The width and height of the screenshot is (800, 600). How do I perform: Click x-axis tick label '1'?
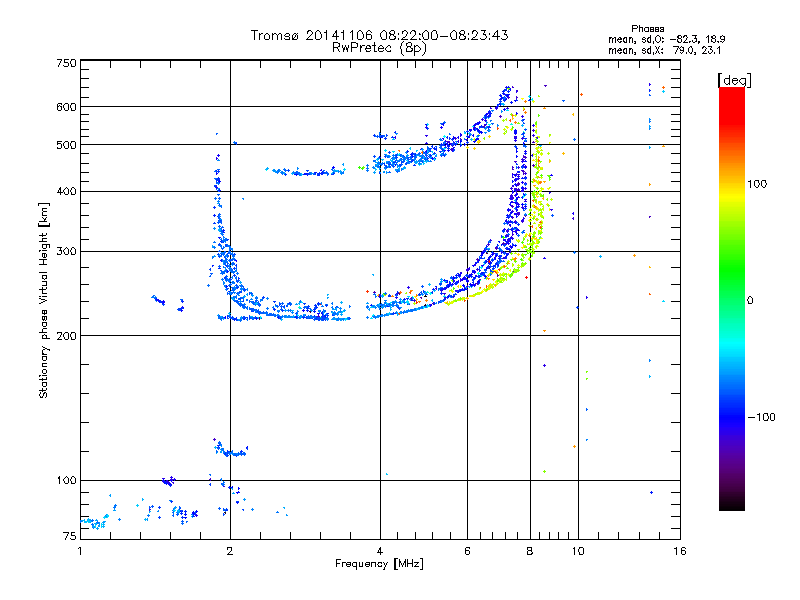pos(80,551)
